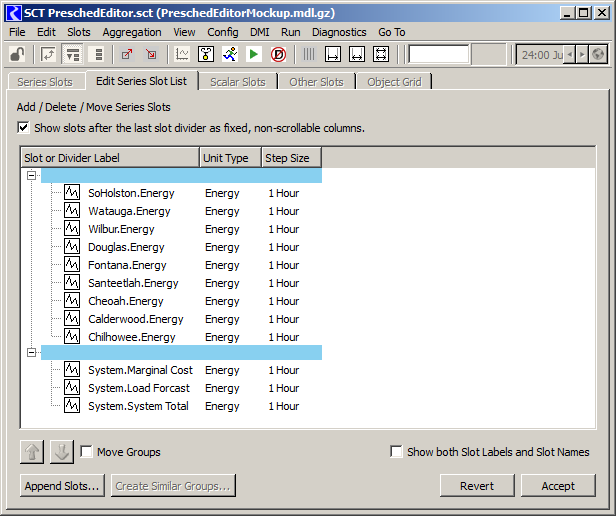Click the Santeetlah.Energy series slot icon
This screenshot has height=516, width=616.
tap(72, 283)
